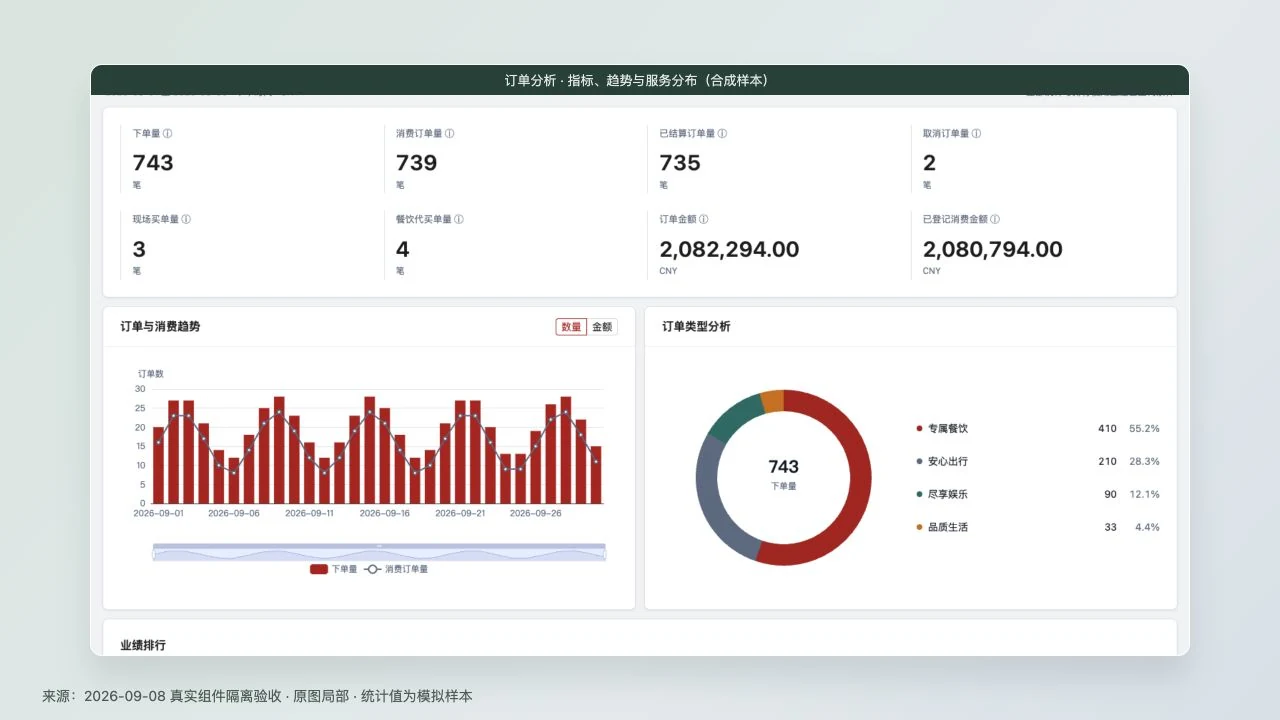Switch the trend chart to 数量 view
This screenshot has width=1280, height=720.
point(571,327)
